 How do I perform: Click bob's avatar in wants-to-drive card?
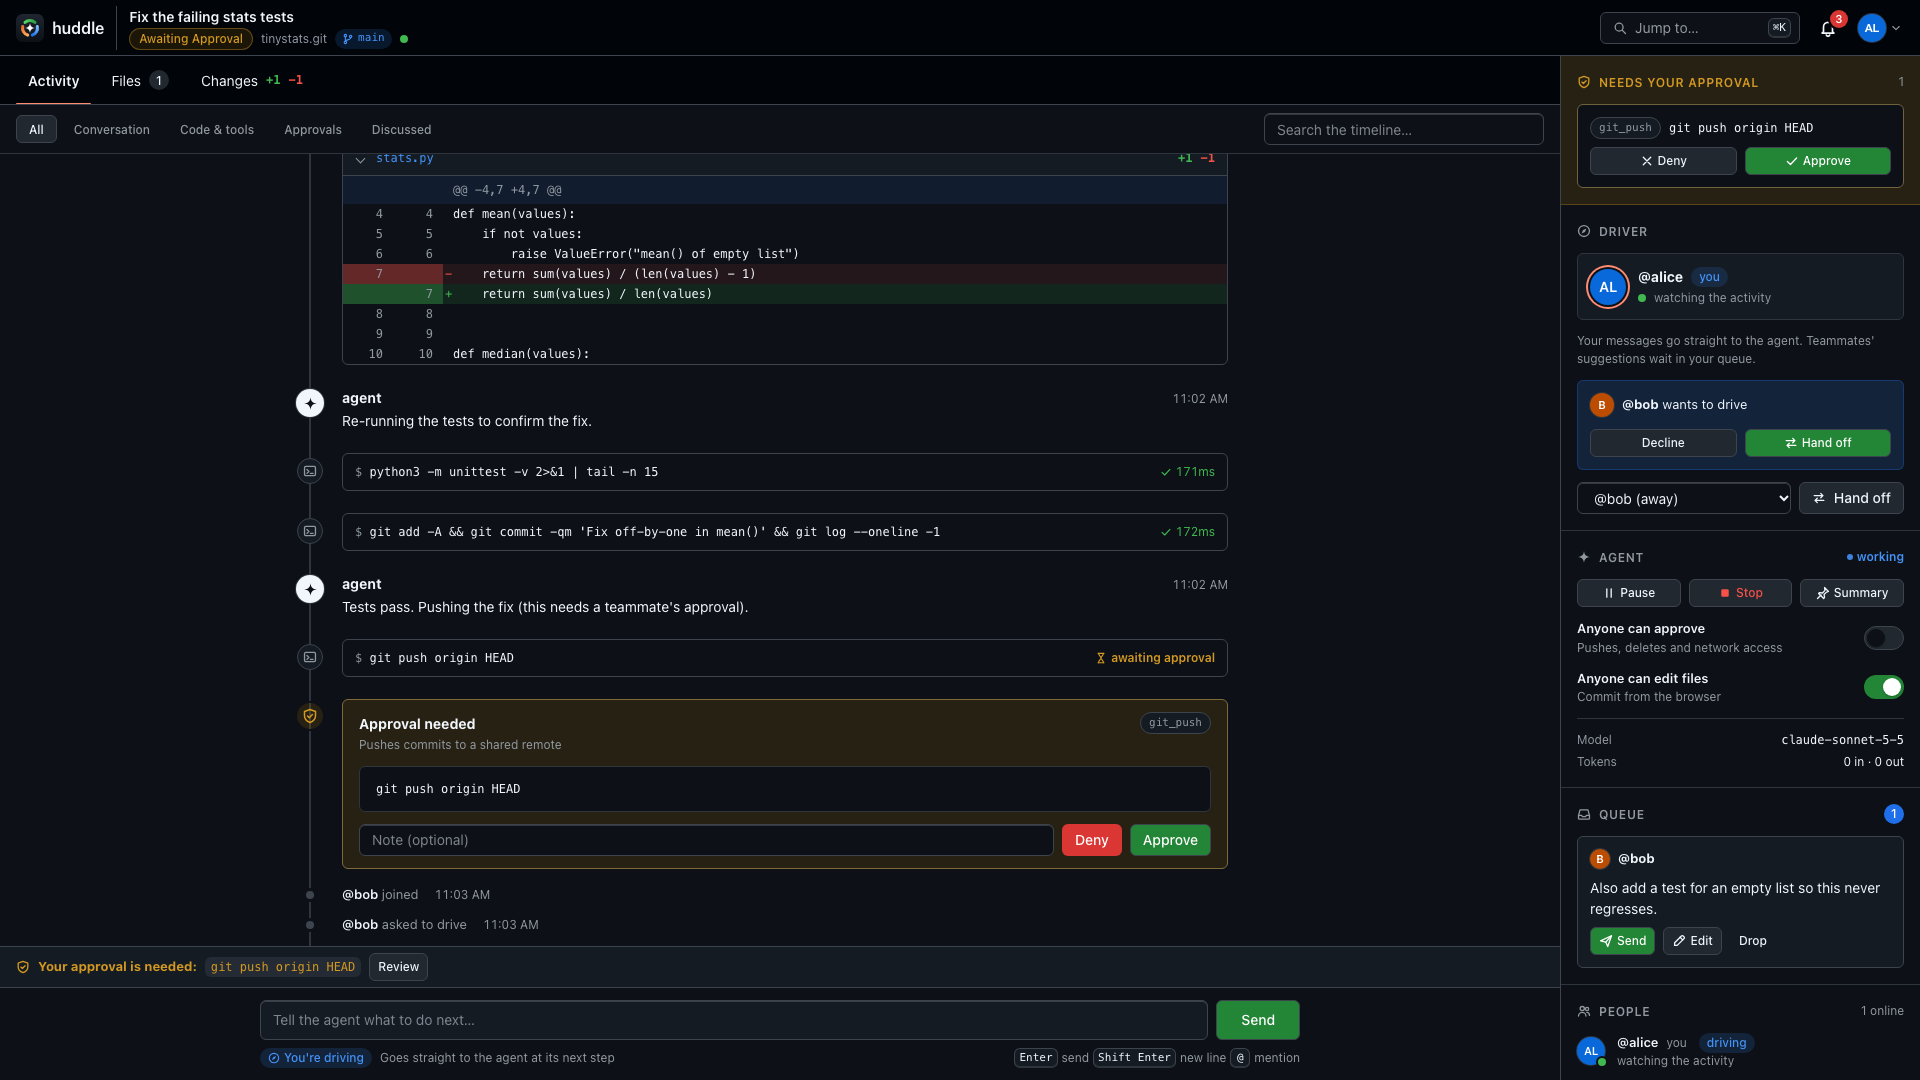[x=1602, y=405]
